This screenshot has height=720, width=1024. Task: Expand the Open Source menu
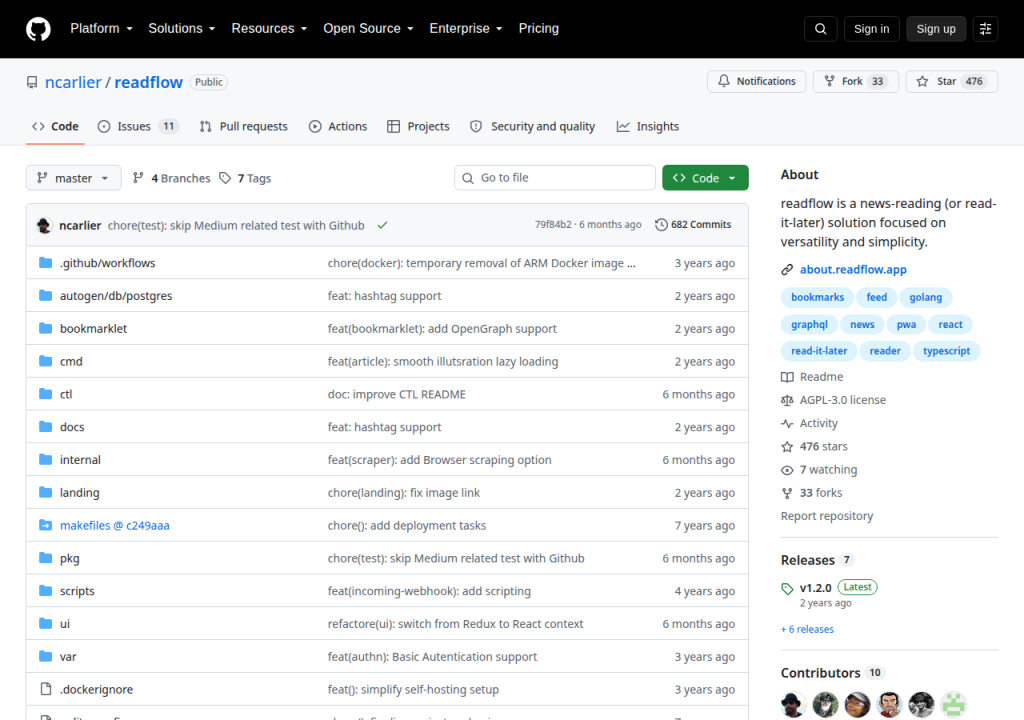(x=368, y=29)
